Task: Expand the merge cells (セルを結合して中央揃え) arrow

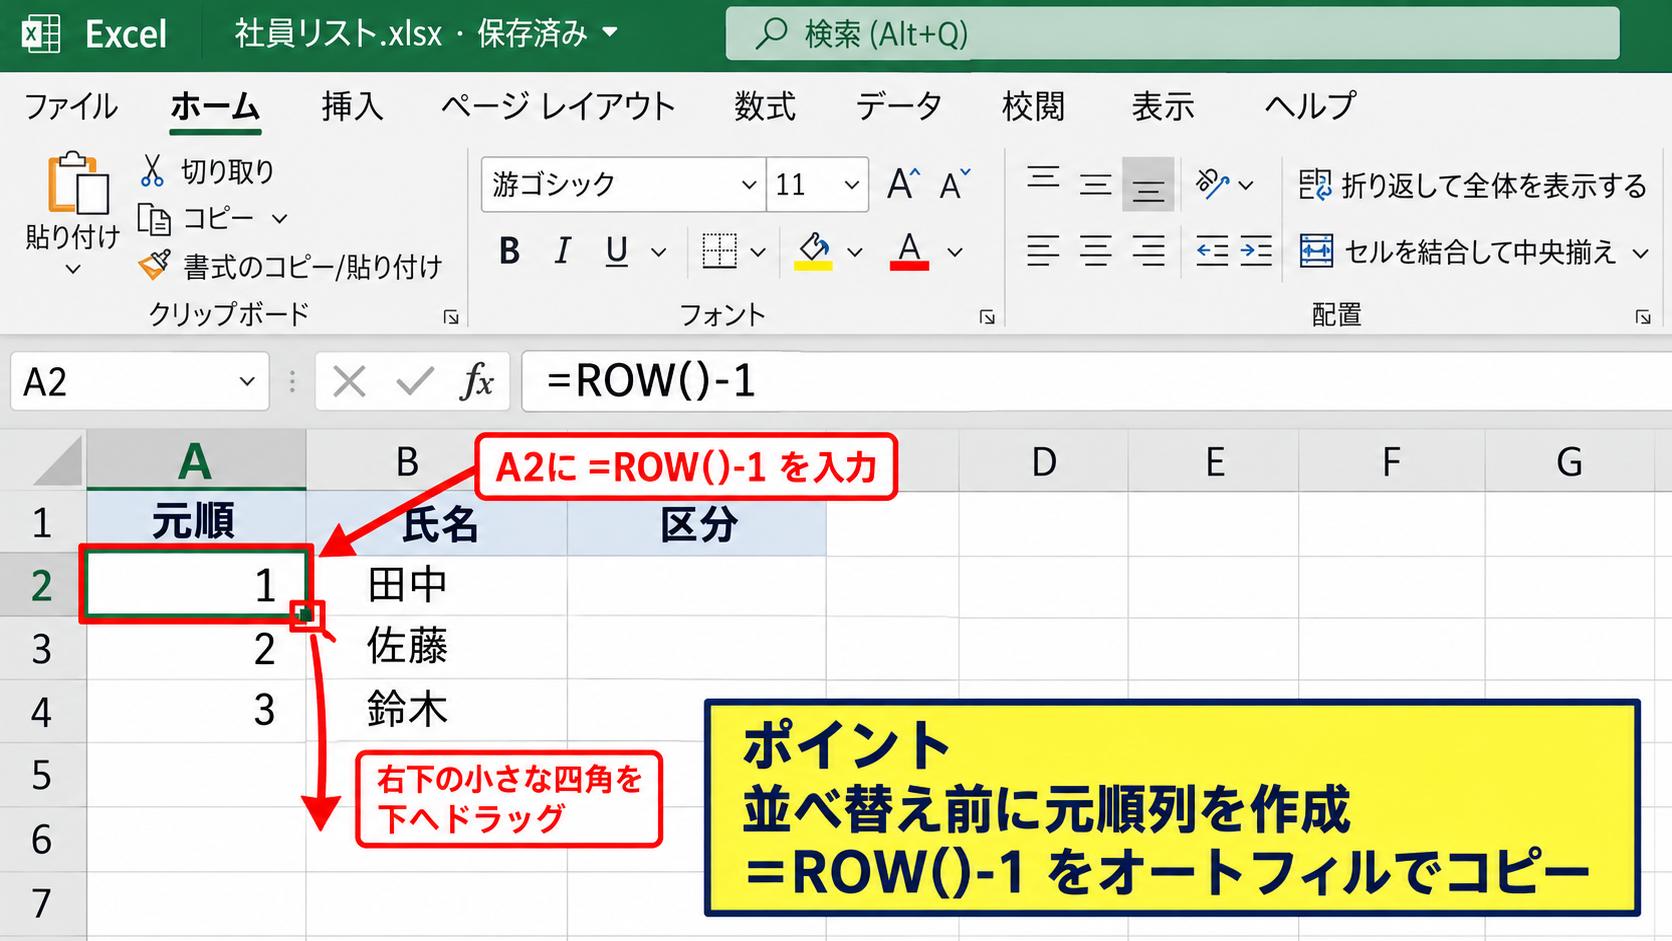Action: point(1640,253)
